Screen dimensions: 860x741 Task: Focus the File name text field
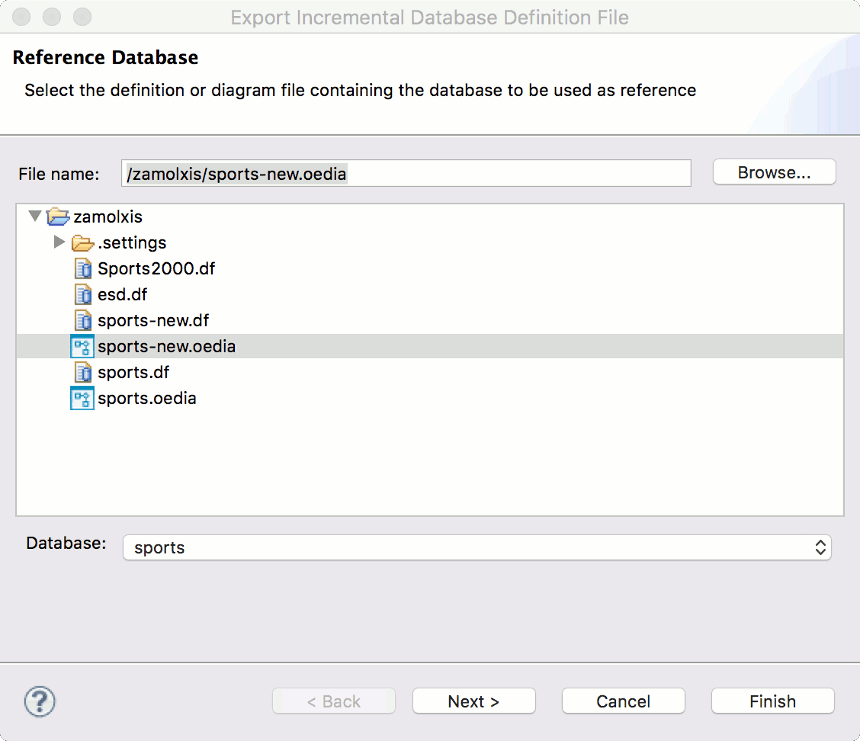click(406, 173)
